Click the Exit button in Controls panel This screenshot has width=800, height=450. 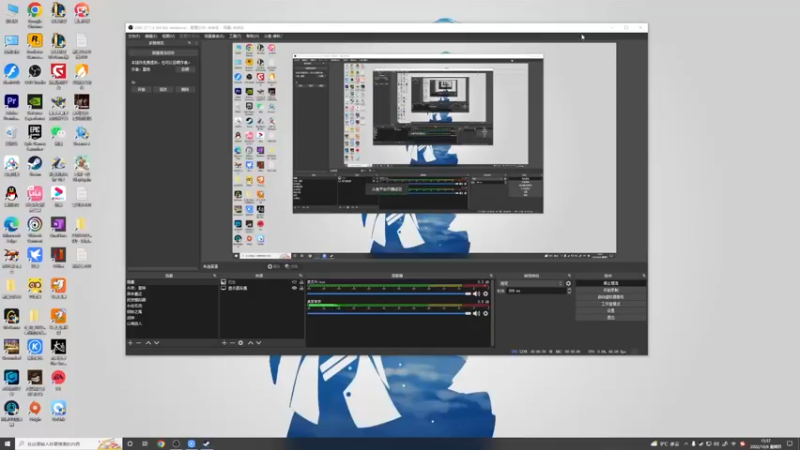coord(611,317)
